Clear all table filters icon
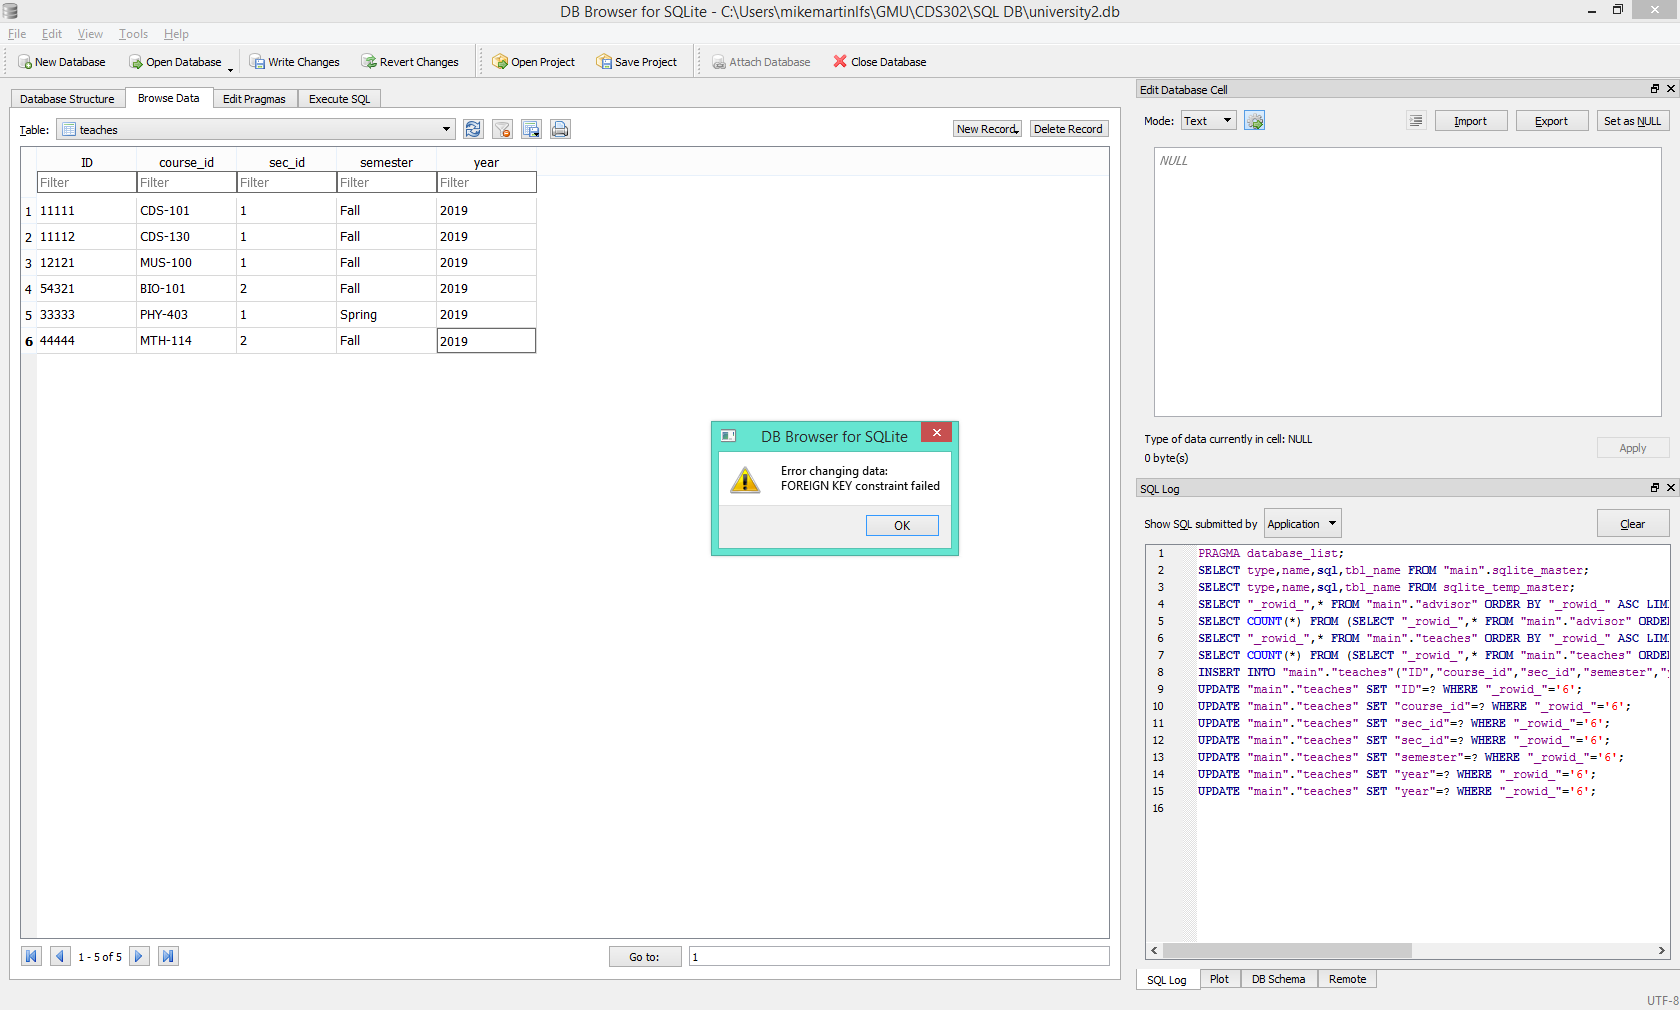This screenshot has width=1680, height=1010. coord(502,129)
